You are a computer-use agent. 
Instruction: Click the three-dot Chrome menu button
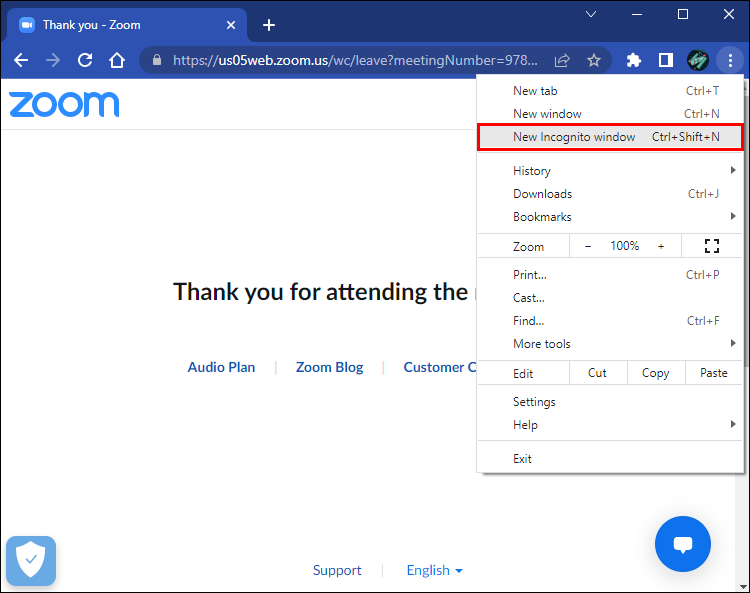coord(730,60)
